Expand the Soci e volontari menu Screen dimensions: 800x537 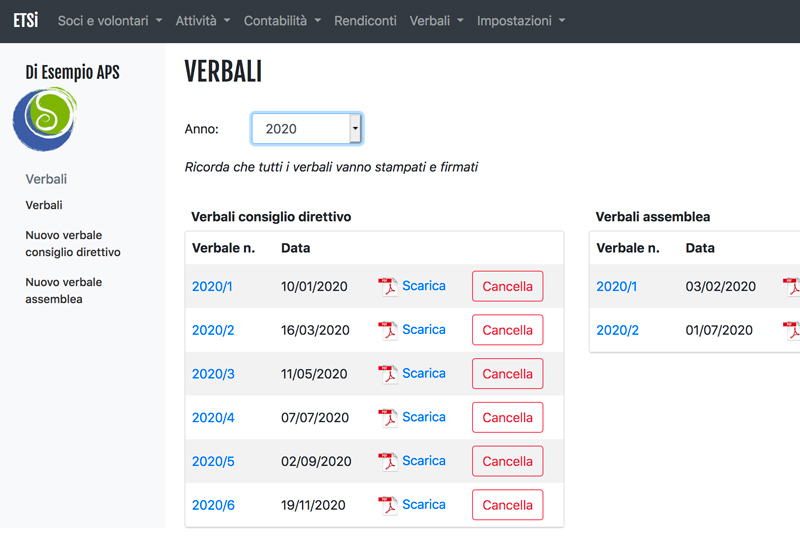pos(110,21)
